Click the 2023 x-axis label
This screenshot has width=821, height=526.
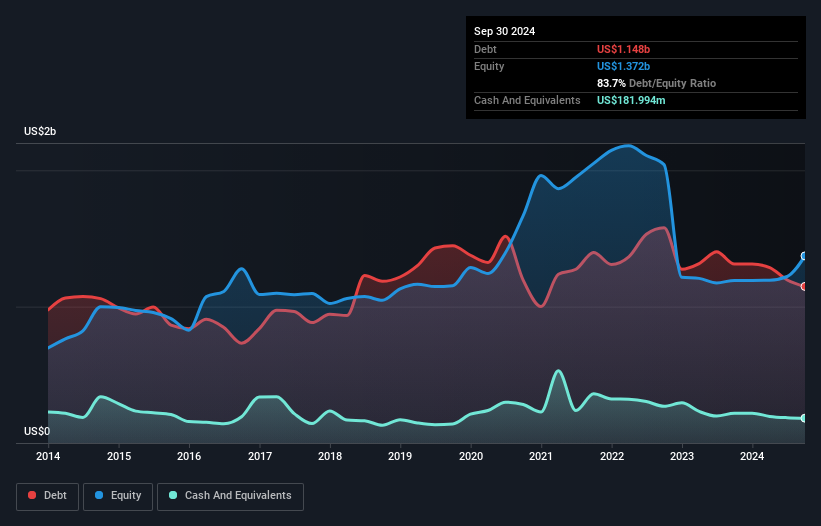pos(682,456)
